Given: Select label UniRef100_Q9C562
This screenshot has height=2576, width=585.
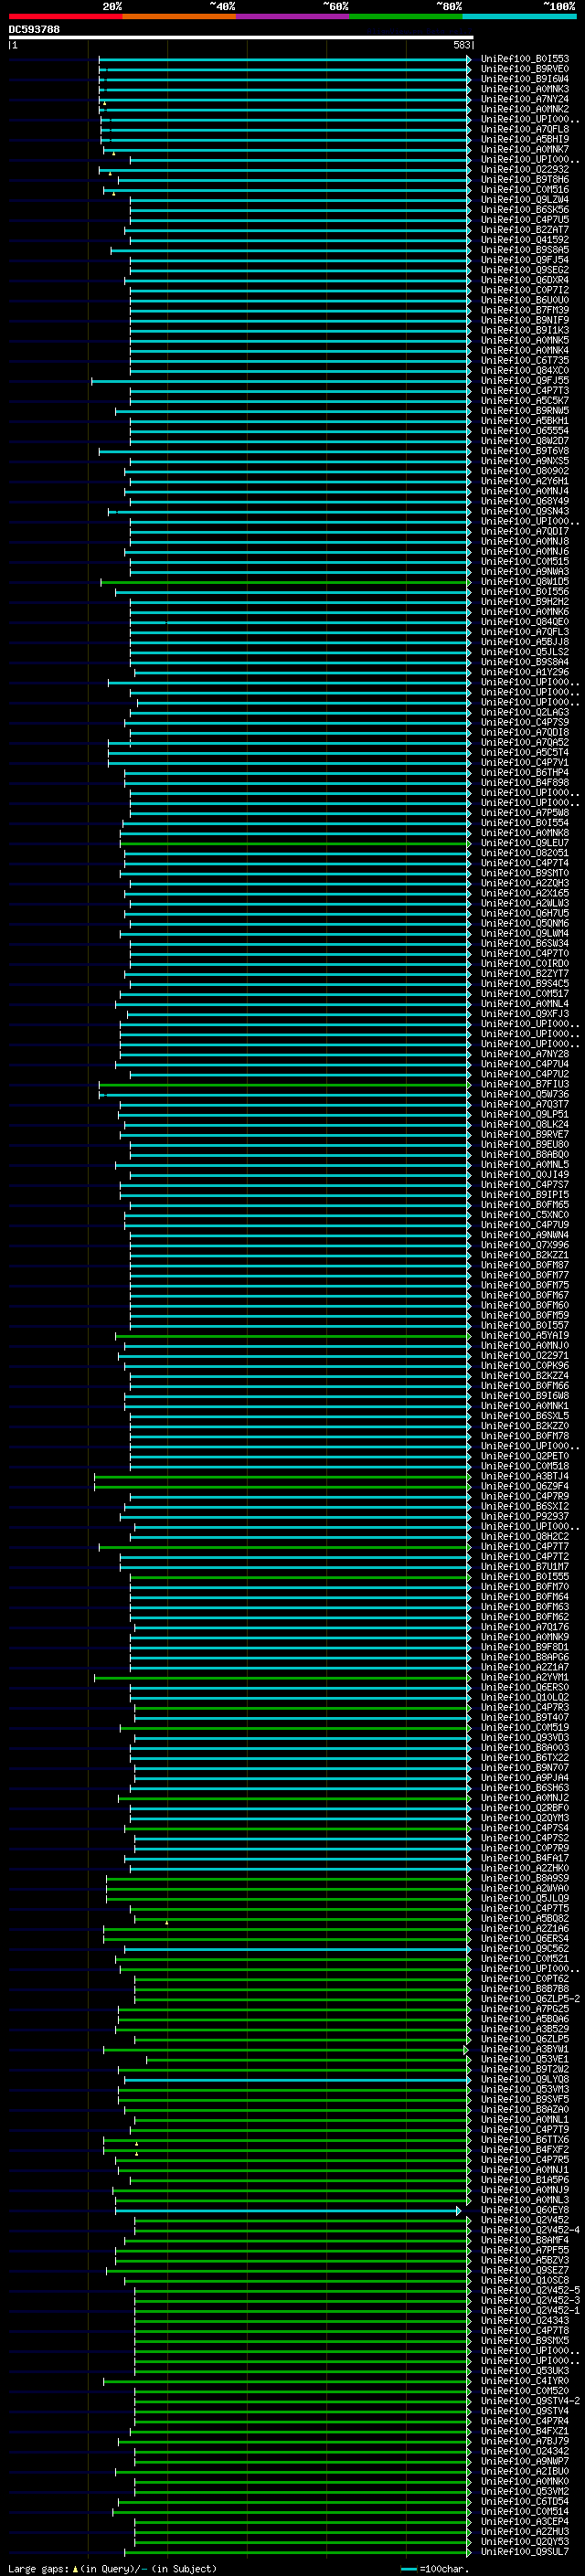Looking at the screenshot, I should click(524, 1948).
